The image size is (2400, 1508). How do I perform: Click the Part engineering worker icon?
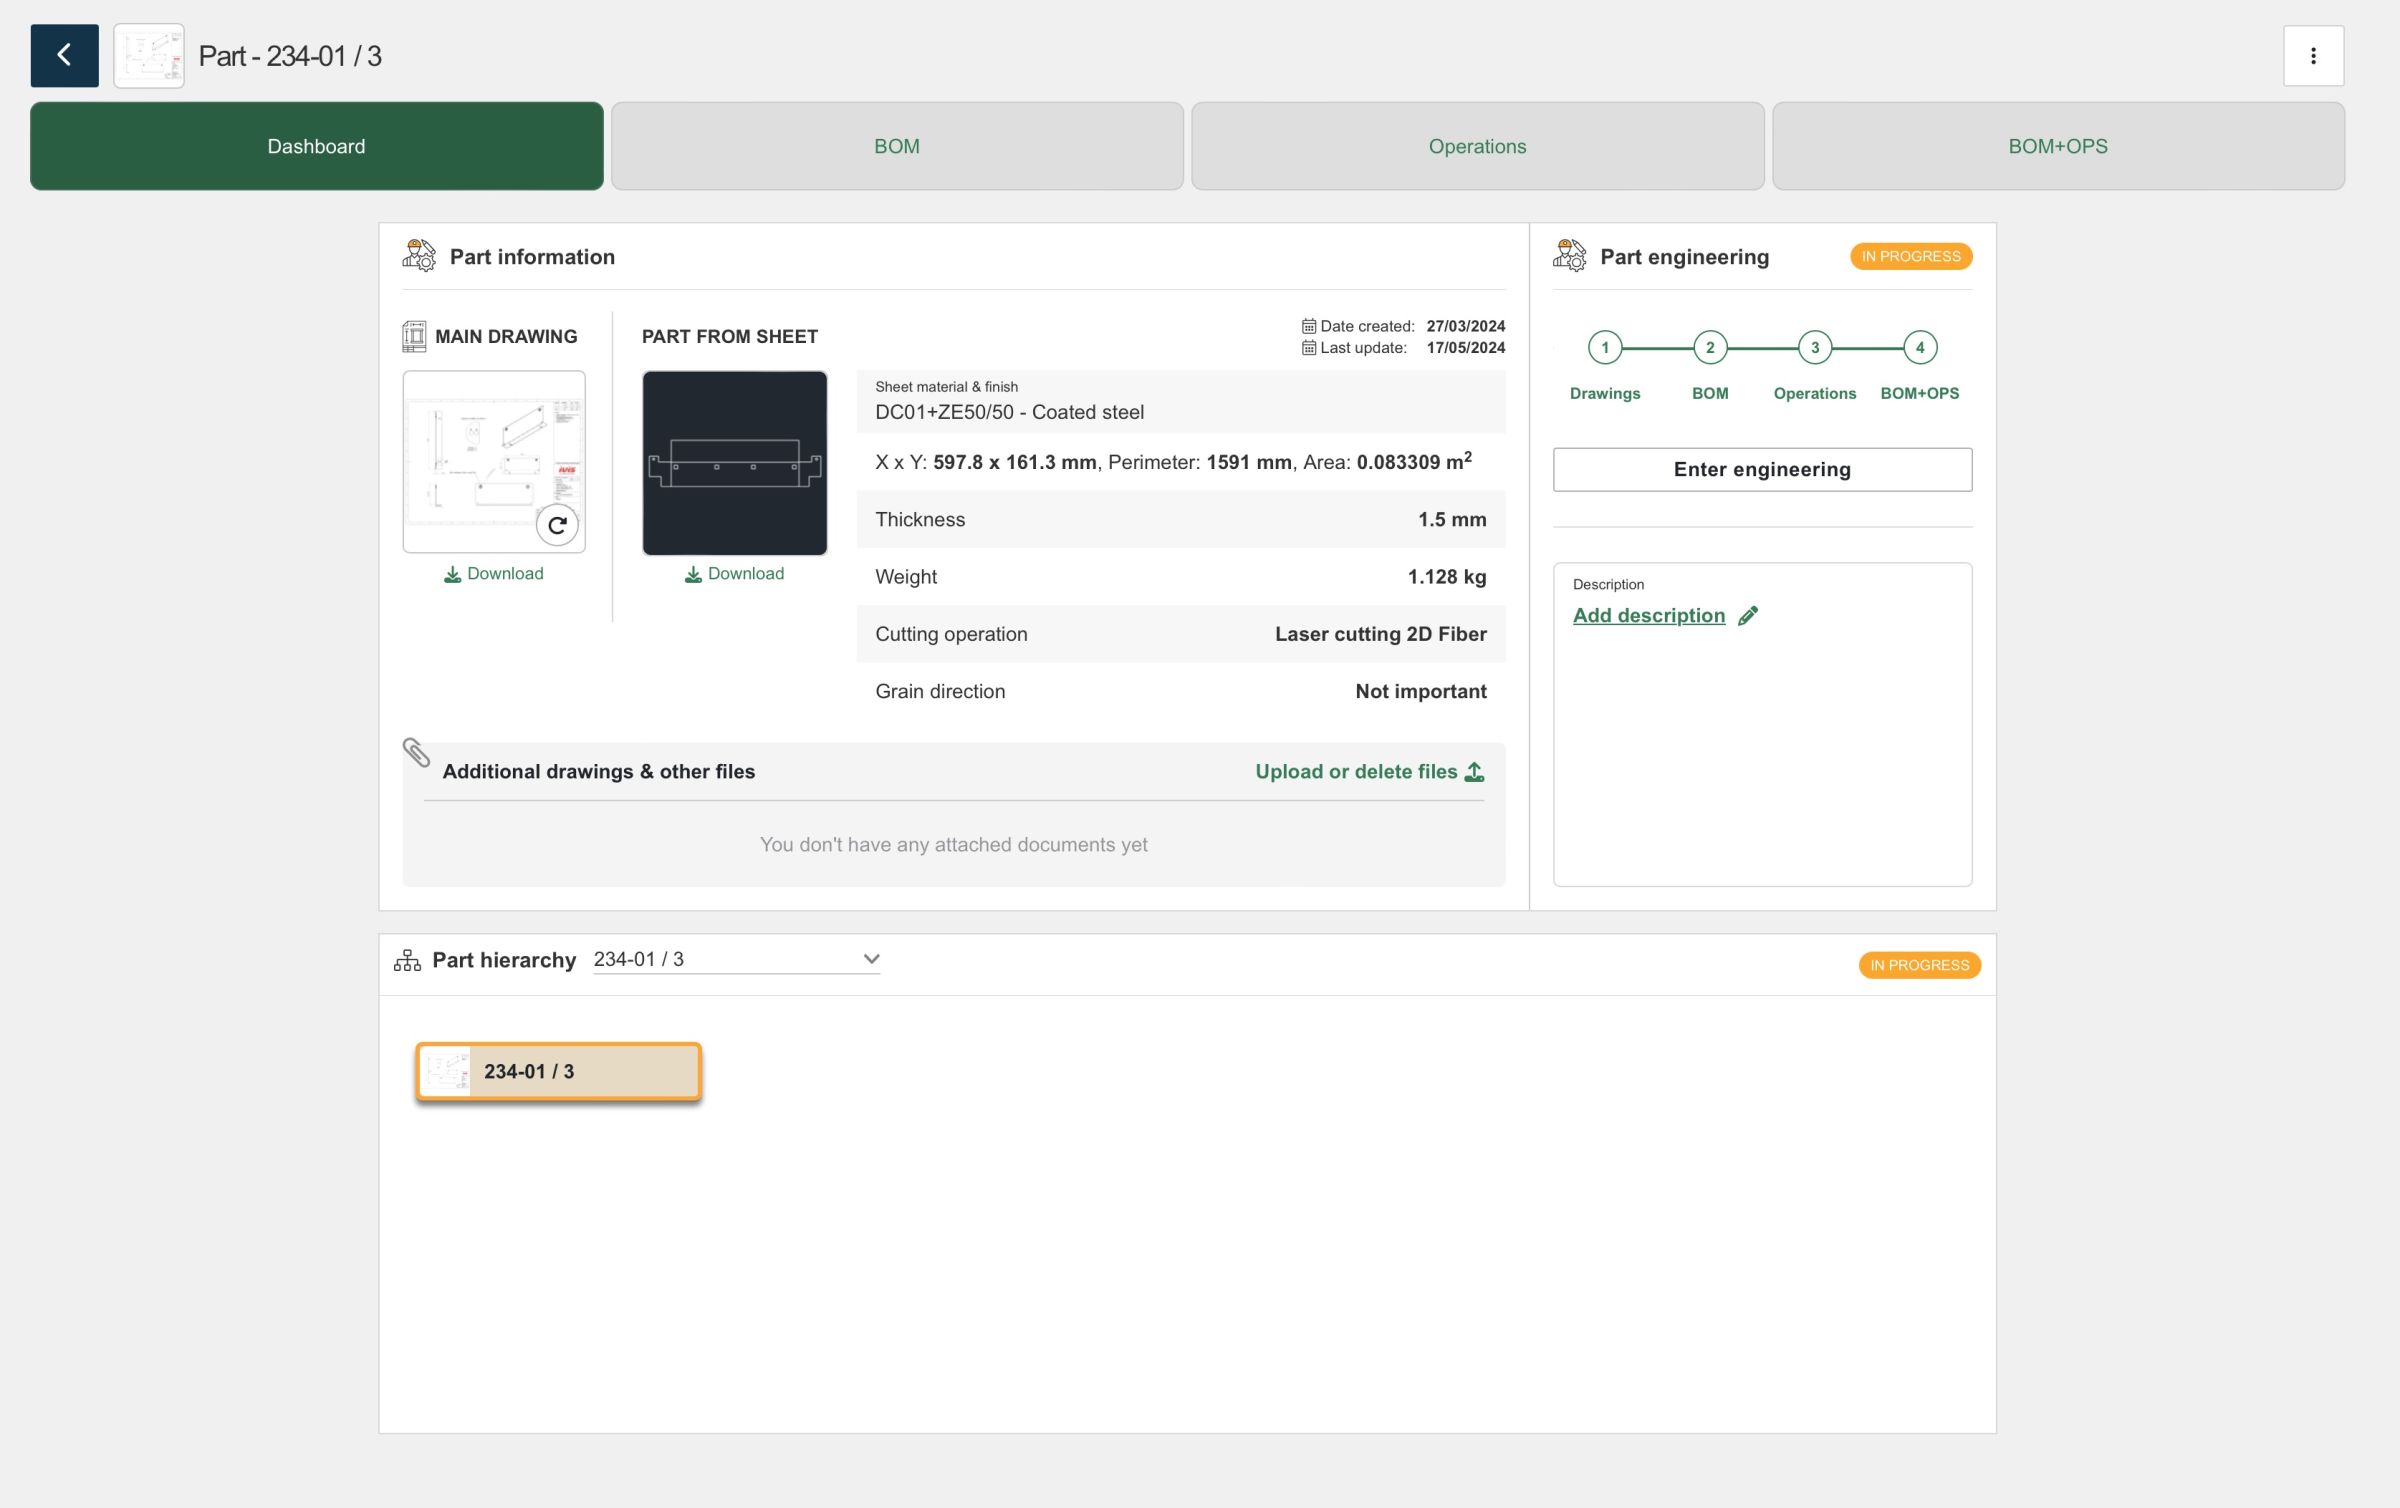pos(1569,256)
